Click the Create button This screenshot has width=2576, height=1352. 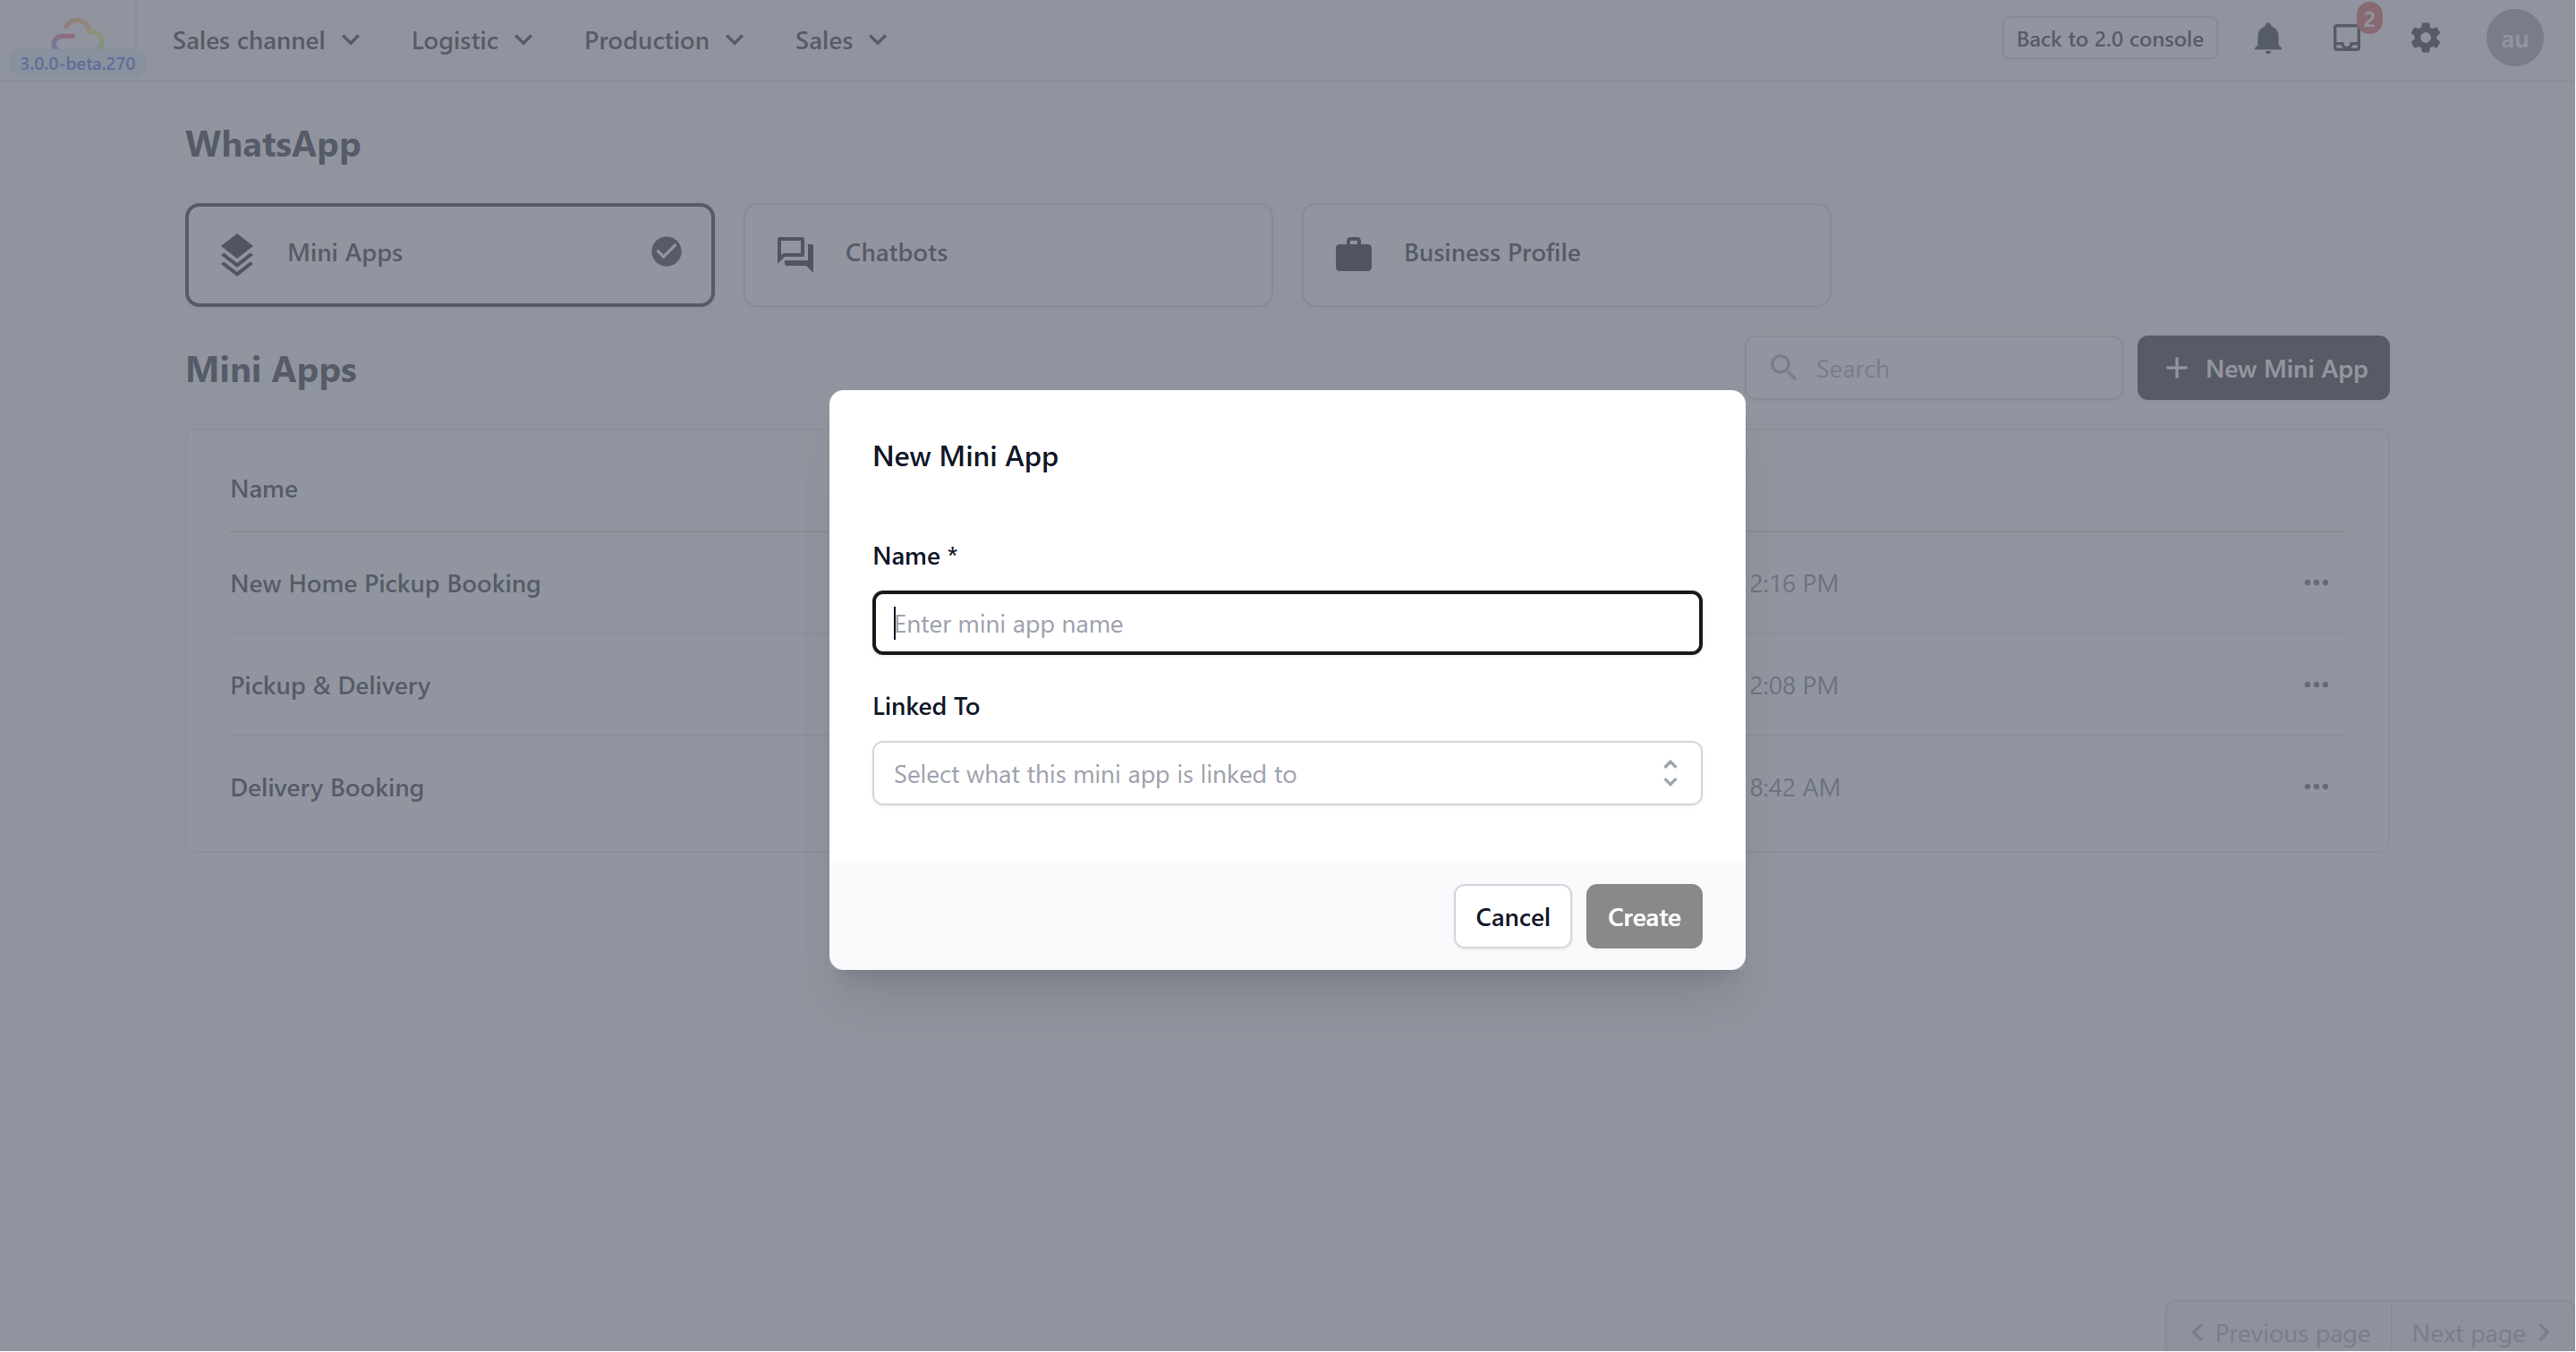pos(1643,916)
